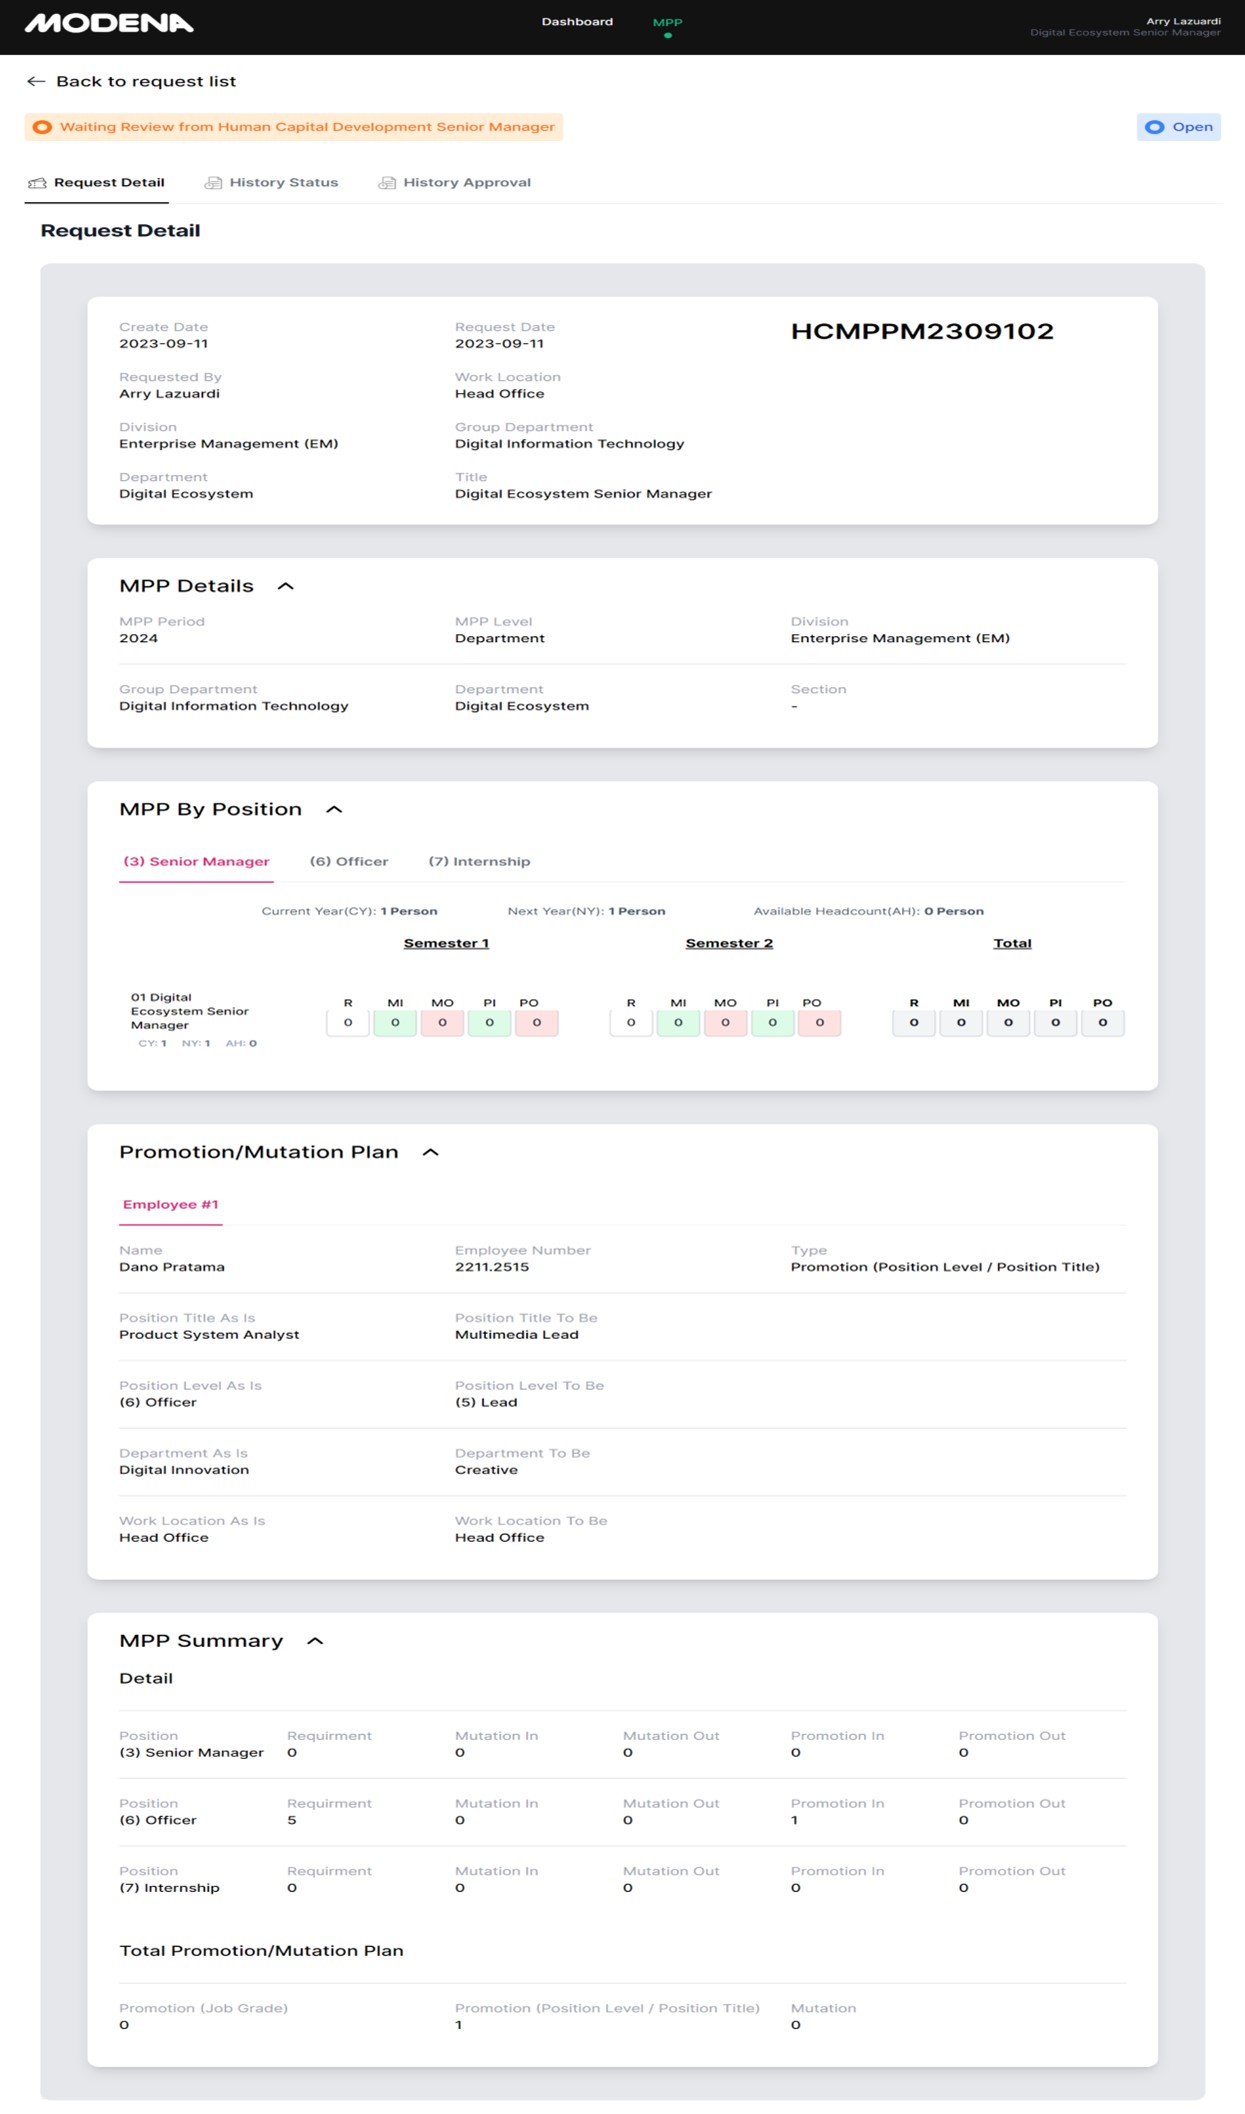Open the Dashboard menu
1245x2114 pixels.
tap(577, 22)
